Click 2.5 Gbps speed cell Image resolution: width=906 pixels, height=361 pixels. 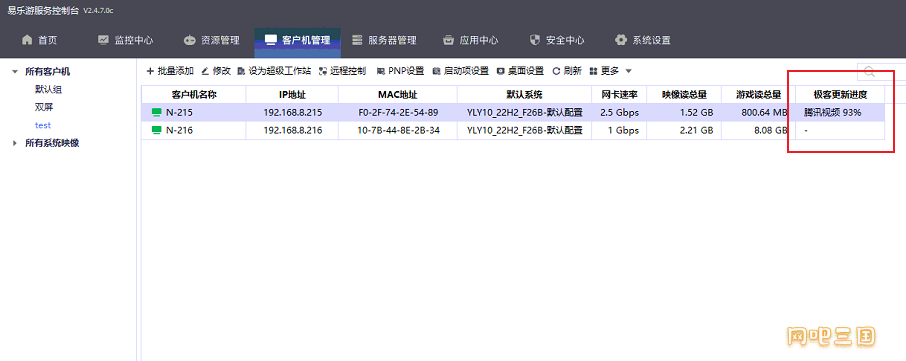(x=619, y=113)
